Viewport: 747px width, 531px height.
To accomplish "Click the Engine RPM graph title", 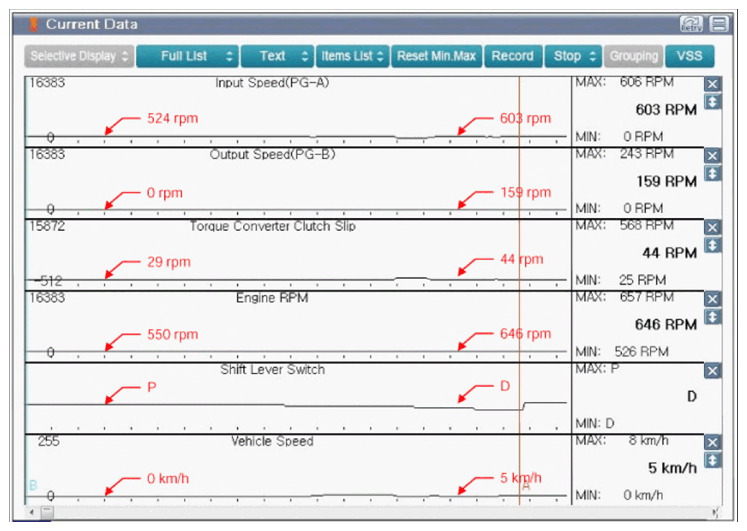I will tap(272, 298).
